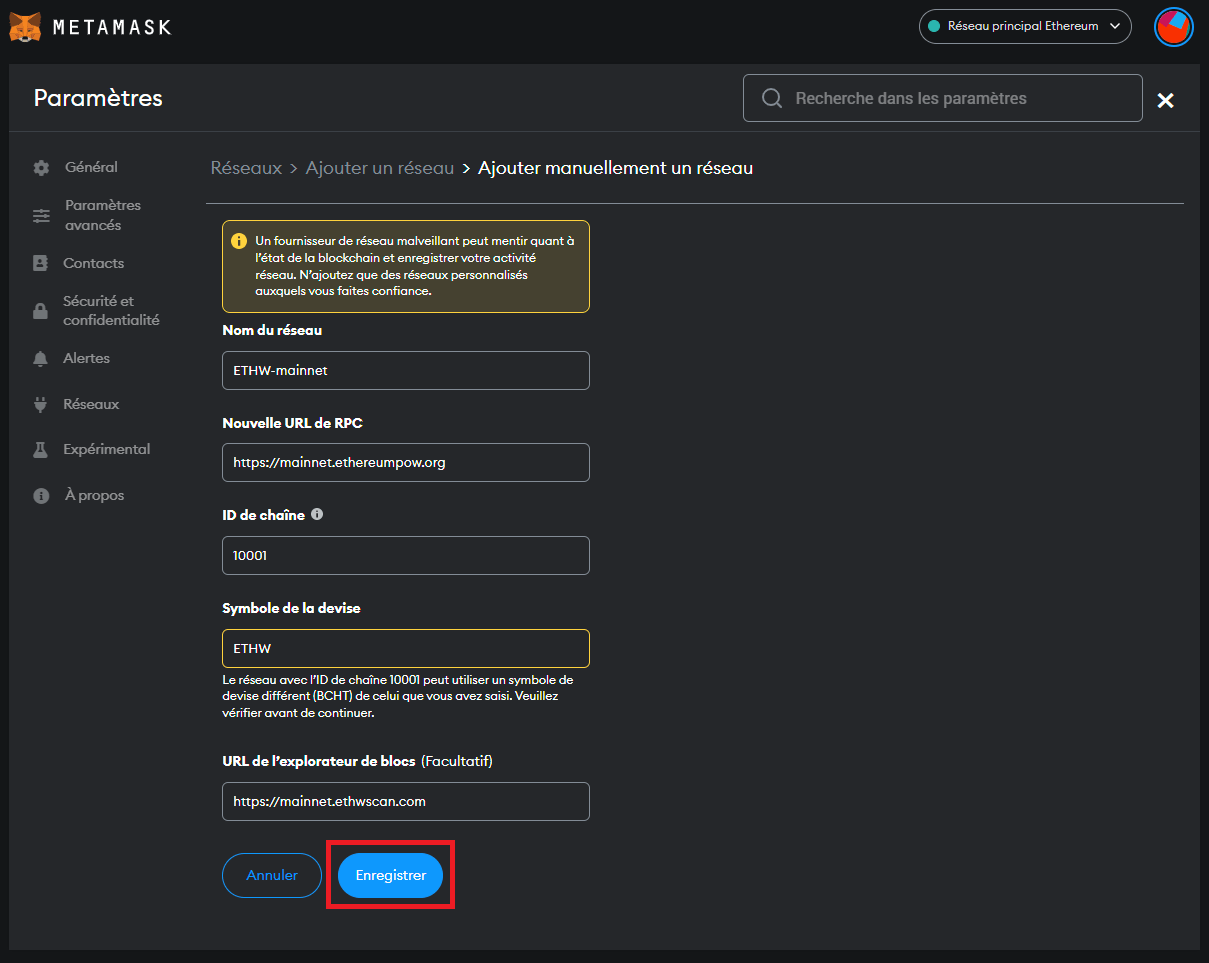Click the Contacts book icon

pyautogui.click(x=41, y=264)
